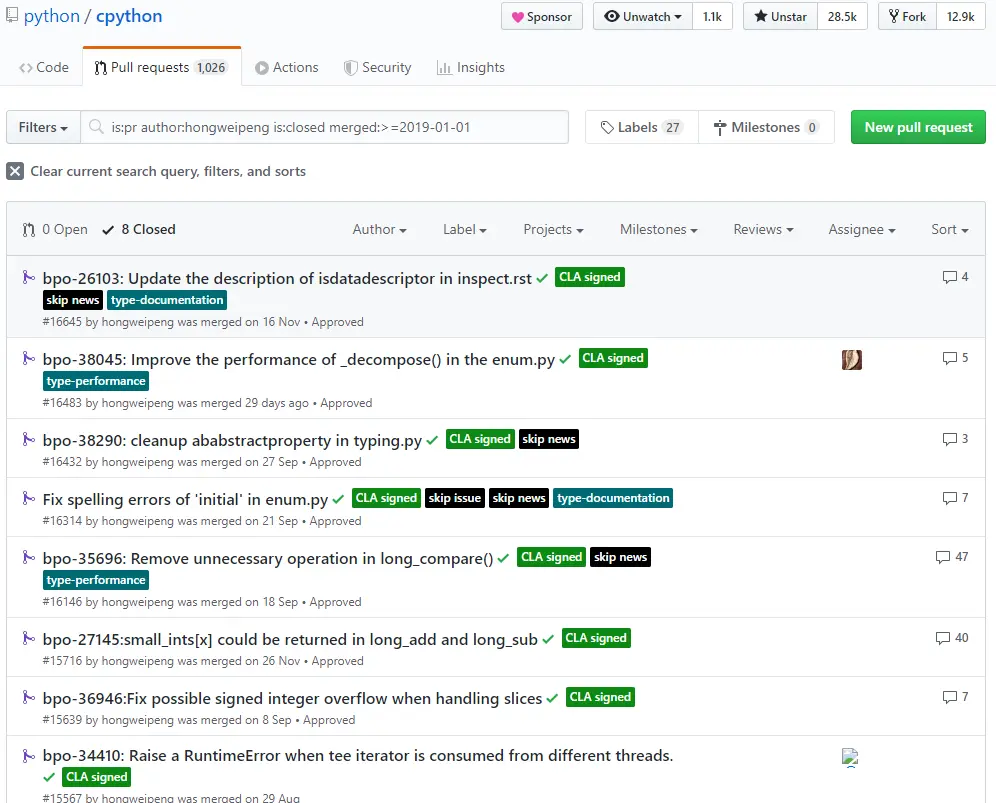Viewport: 996px width, 803px height.
Task: Open the cpython repository link
Action: (x=129, y=16)
